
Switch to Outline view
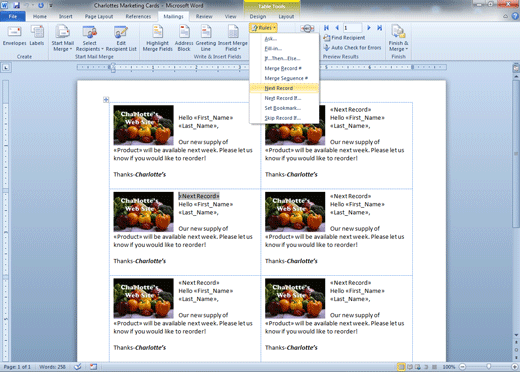pyautogui.click(x=426, y=367)
